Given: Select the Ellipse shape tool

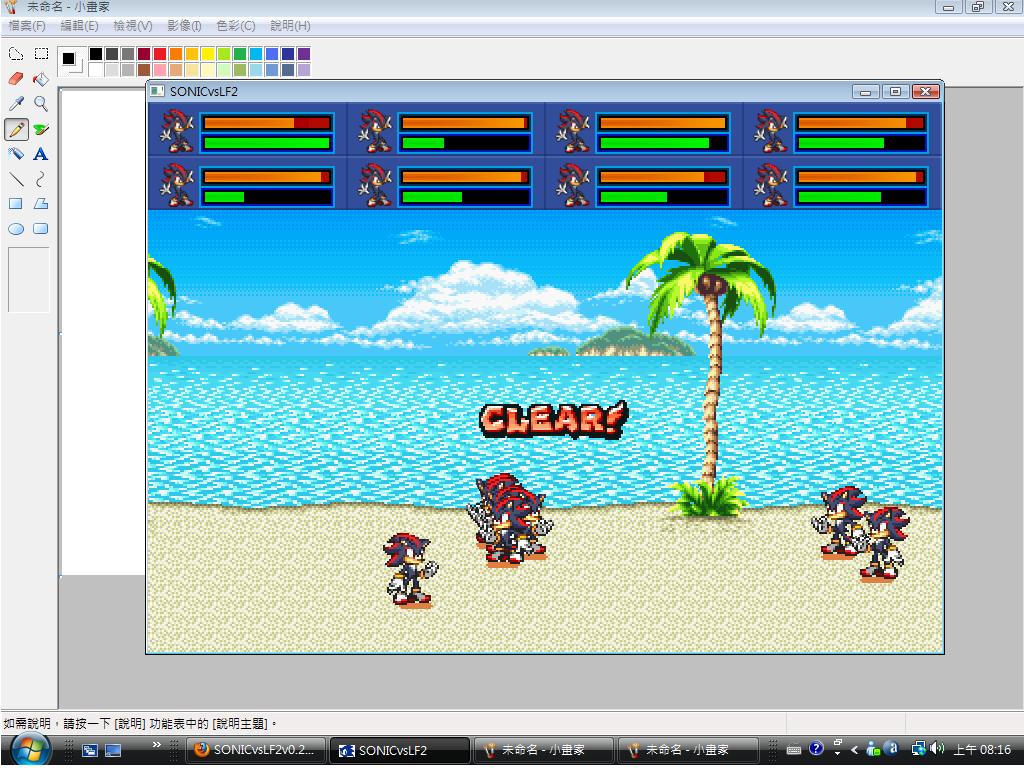Looking at the screenshot, I should pos(16,229).
